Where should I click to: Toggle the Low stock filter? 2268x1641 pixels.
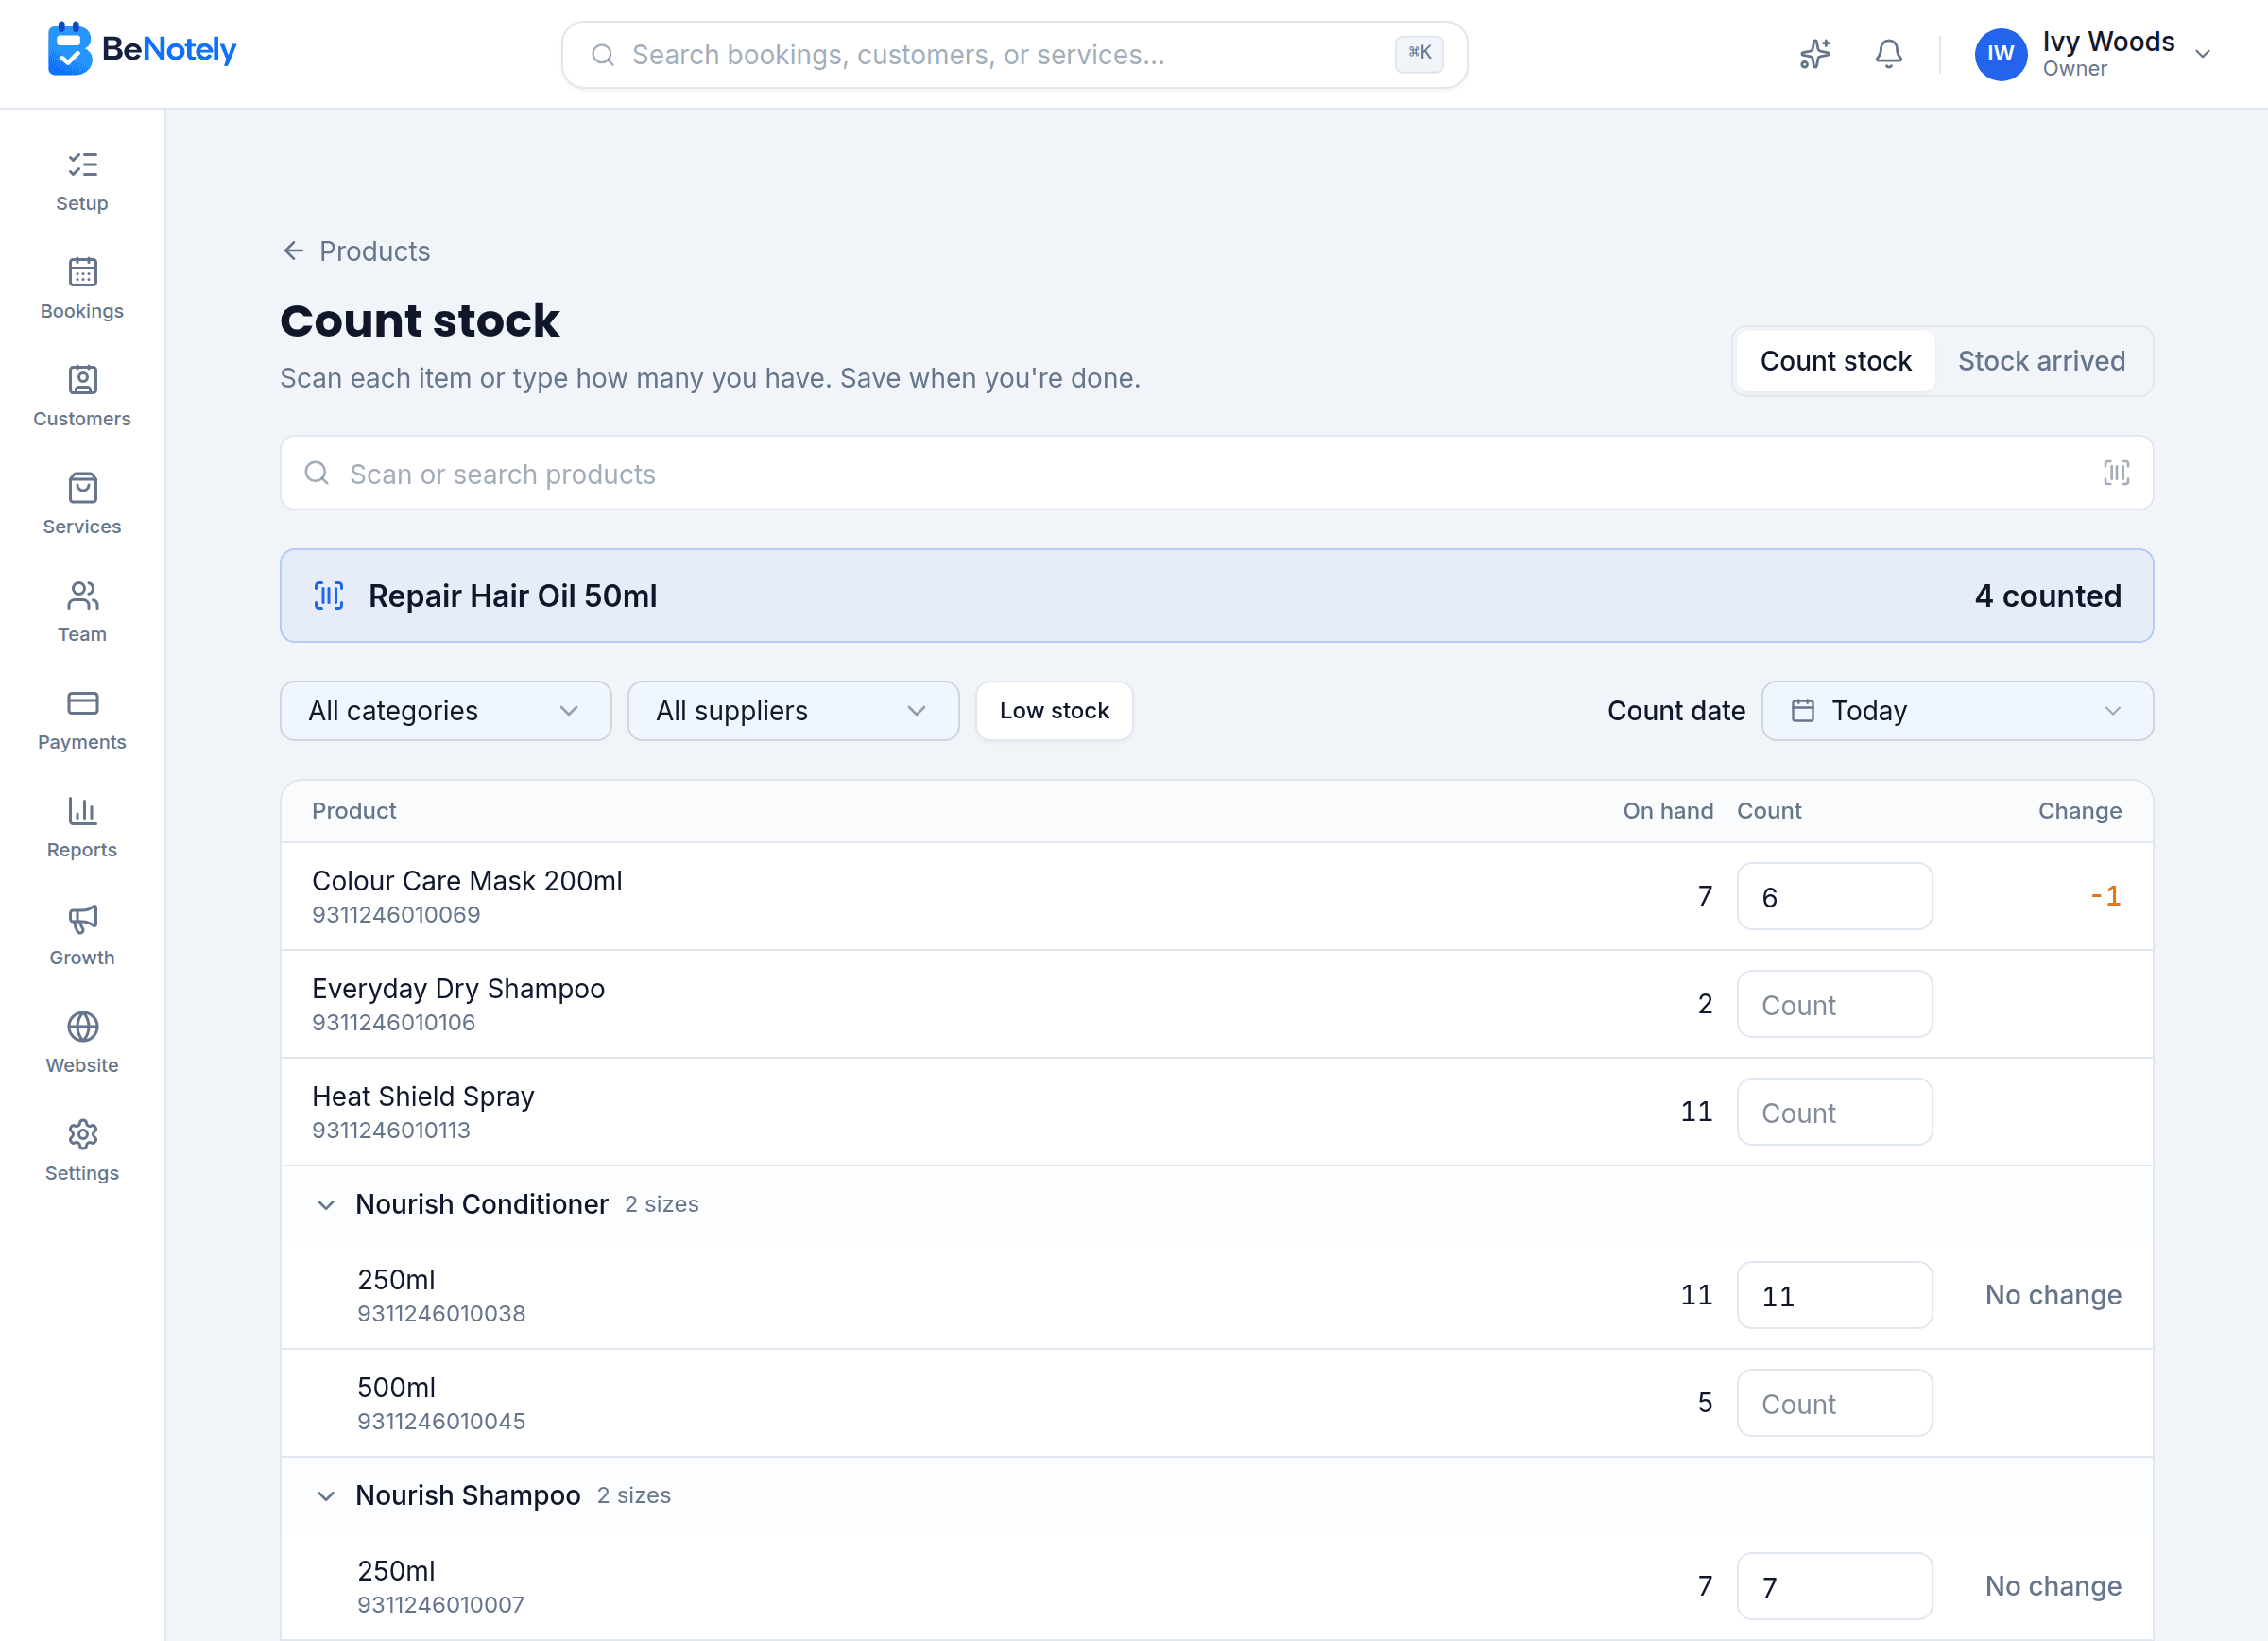click(1054, 711)
